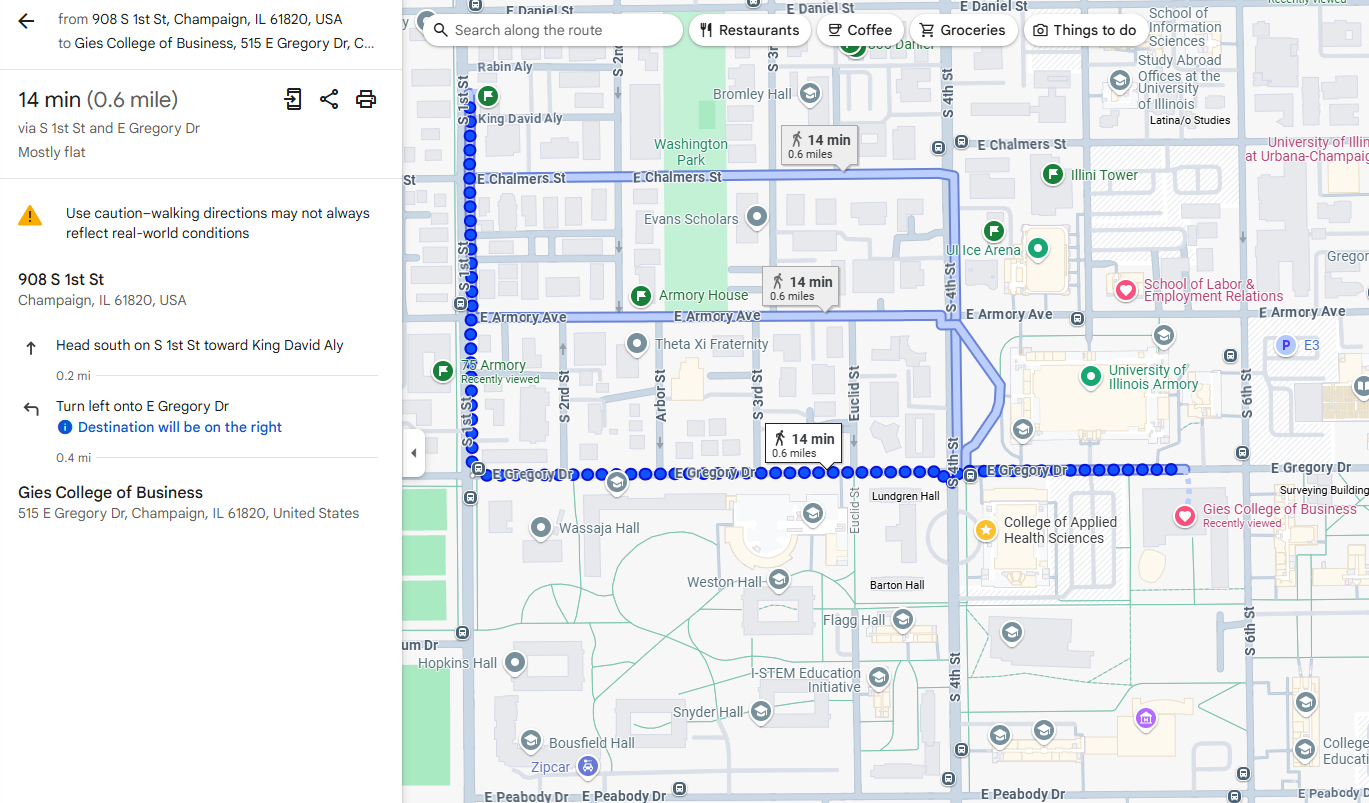Expand the Head south on S 1st St step
Screen dimensions: 1369x803
click(199, 346)
